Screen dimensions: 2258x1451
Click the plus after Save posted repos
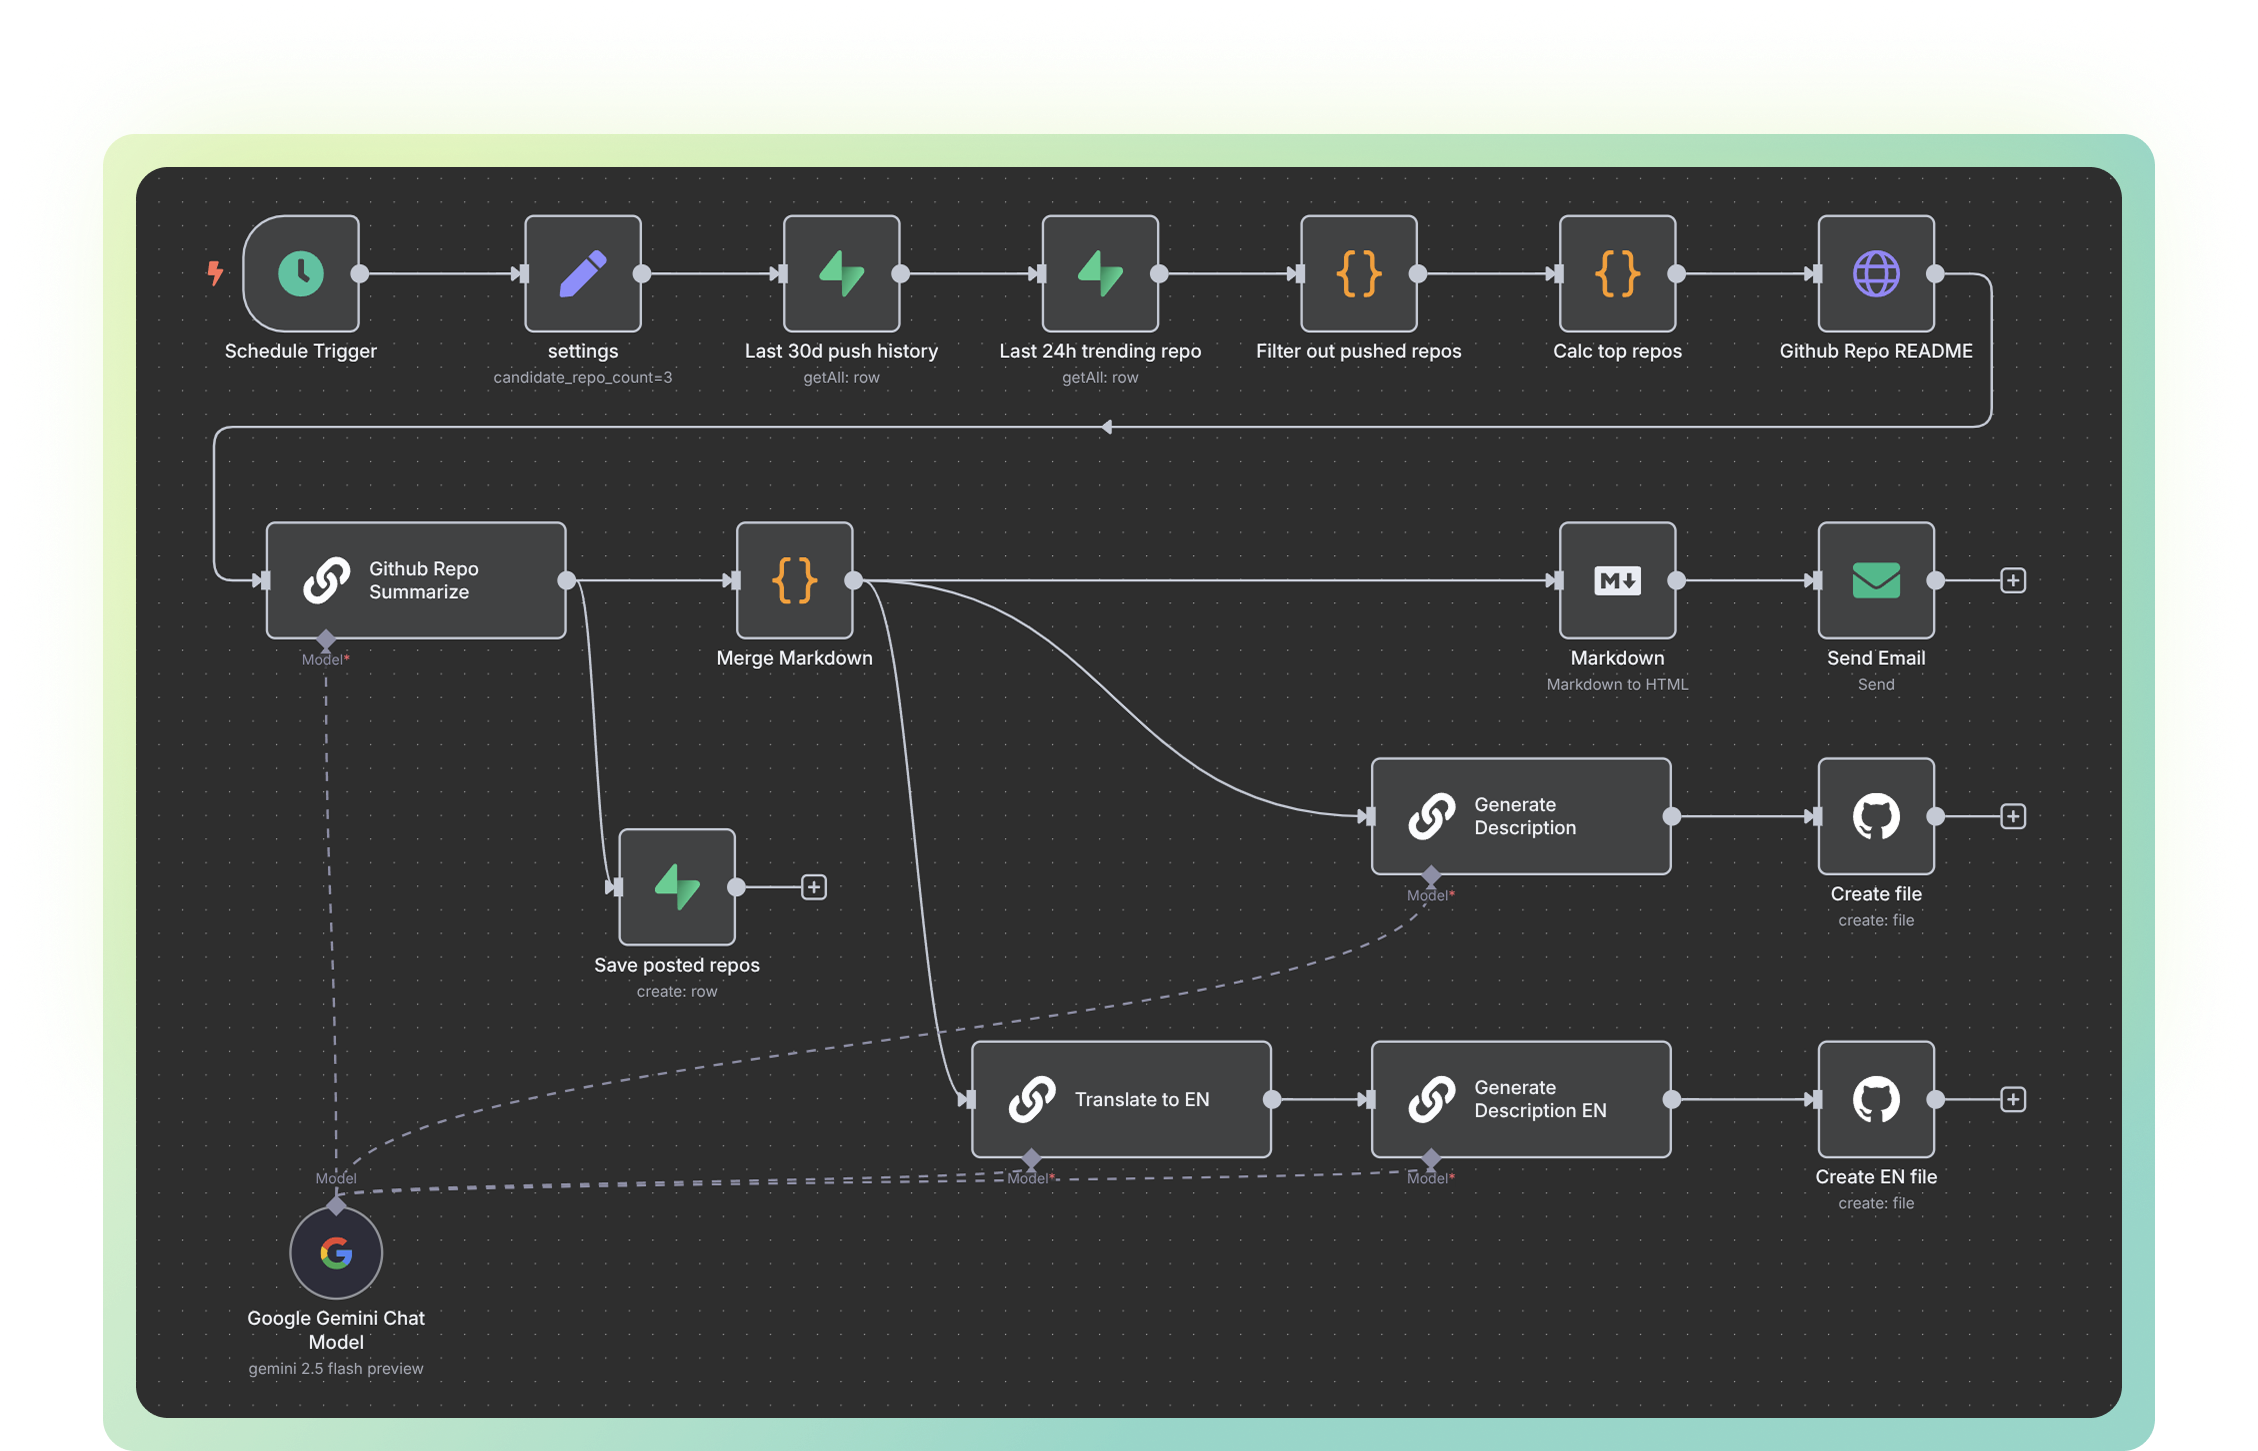815,886
